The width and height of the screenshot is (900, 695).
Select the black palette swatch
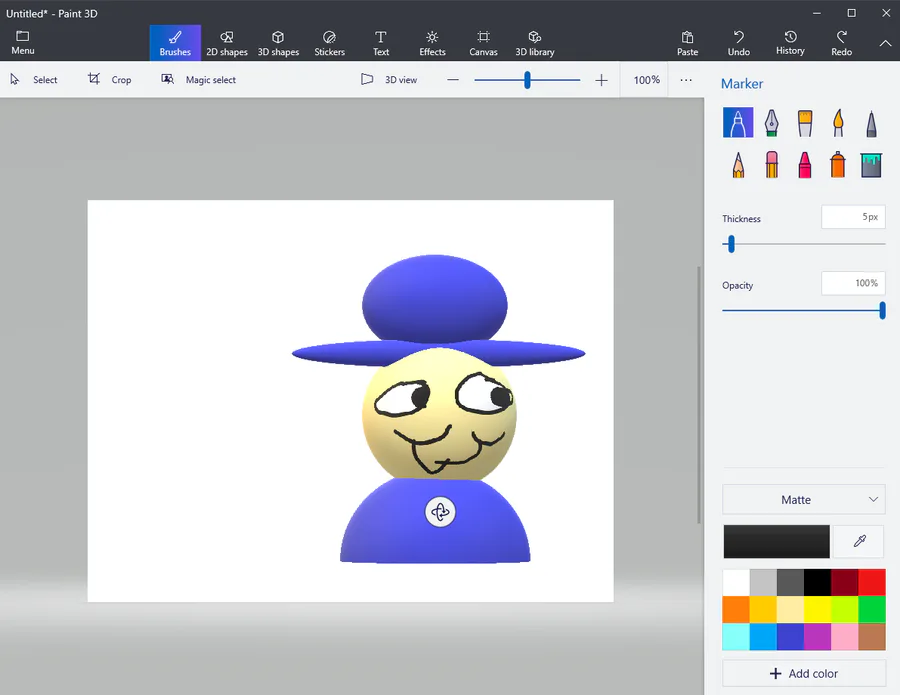pos(817,583)
